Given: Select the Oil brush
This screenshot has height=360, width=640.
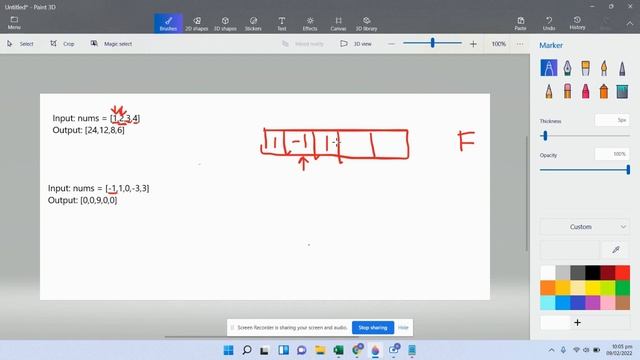Looking at the screenshot, I should pos(585,68).
